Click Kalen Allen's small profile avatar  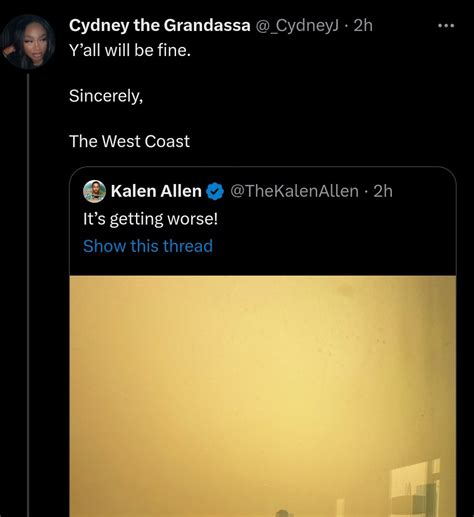(94, 191)
